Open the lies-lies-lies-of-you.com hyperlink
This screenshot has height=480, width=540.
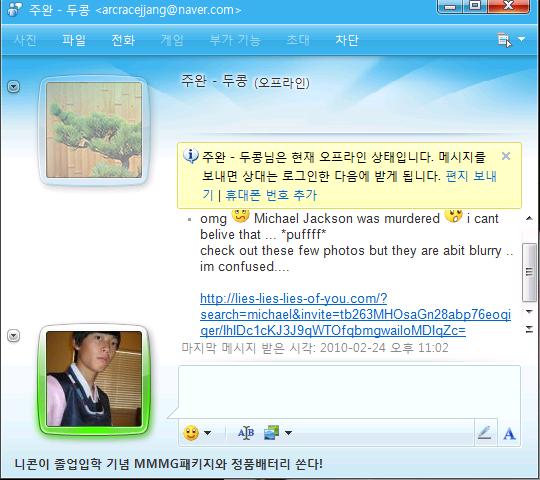click(x=355, y=314)
